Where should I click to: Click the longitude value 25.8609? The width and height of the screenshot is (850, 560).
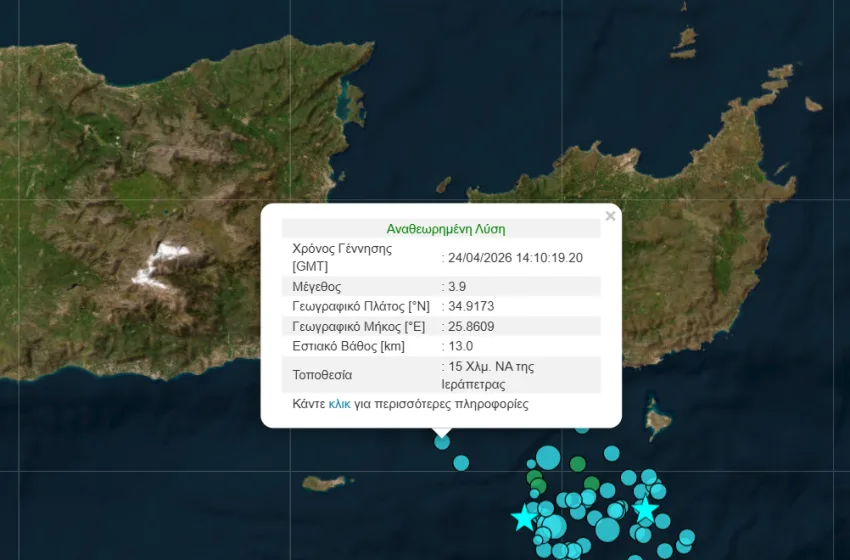point(471,326)
